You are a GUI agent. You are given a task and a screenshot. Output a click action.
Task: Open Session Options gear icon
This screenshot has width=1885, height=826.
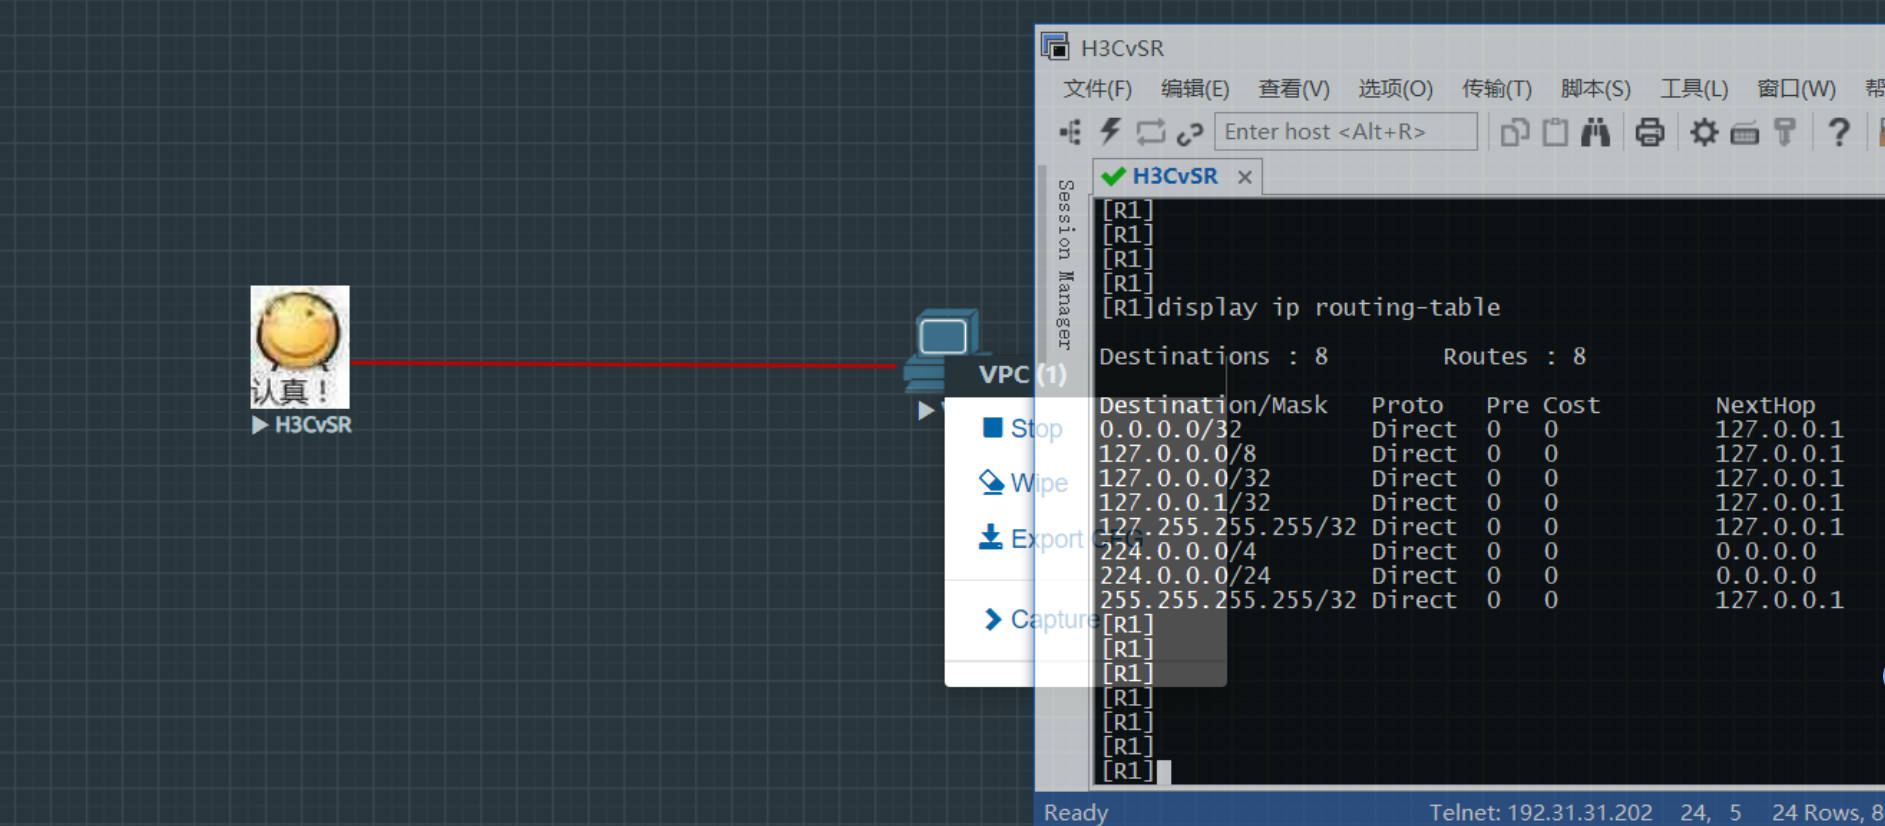click(1703, 131)
